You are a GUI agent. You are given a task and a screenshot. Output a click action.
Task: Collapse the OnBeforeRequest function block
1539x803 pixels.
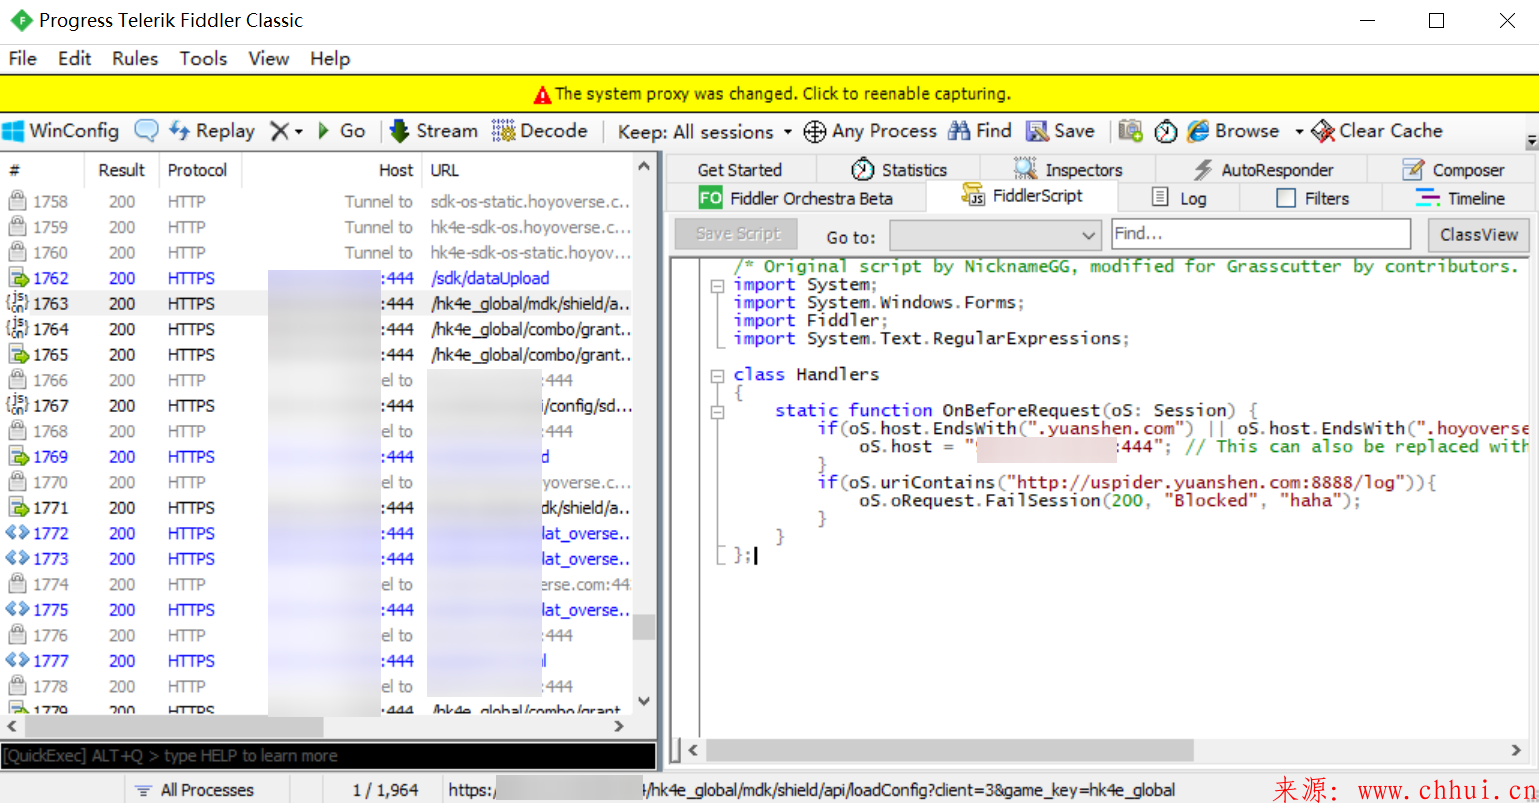[717, 412]
